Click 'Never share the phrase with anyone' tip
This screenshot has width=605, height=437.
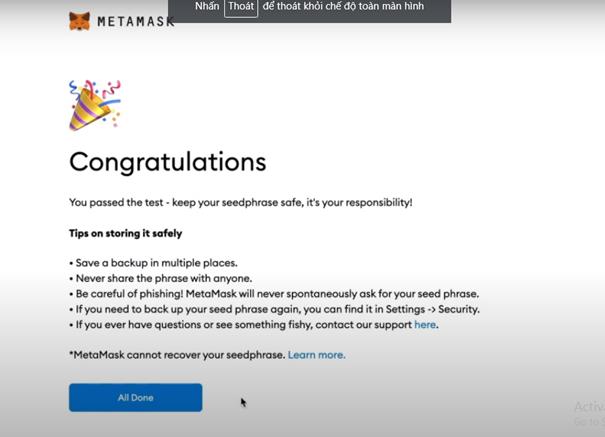point(160,278)
